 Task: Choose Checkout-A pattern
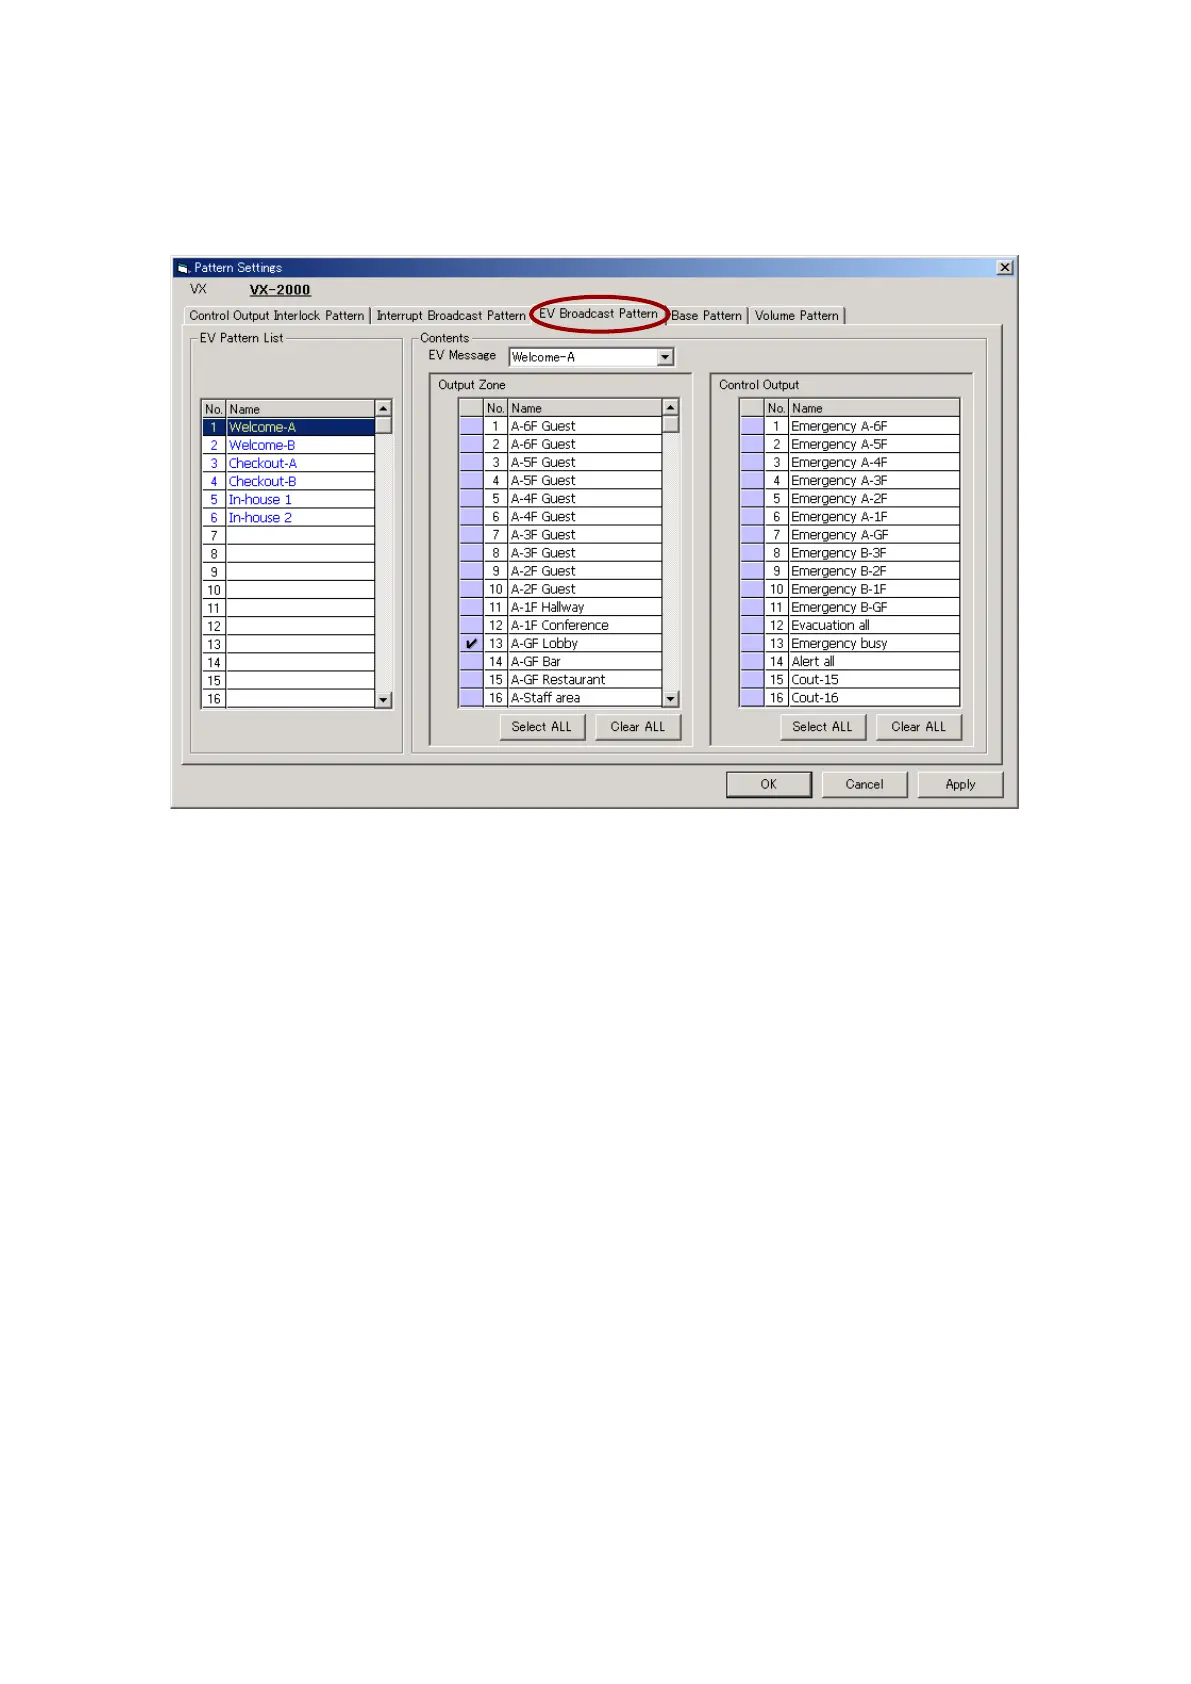pos(288,463)
